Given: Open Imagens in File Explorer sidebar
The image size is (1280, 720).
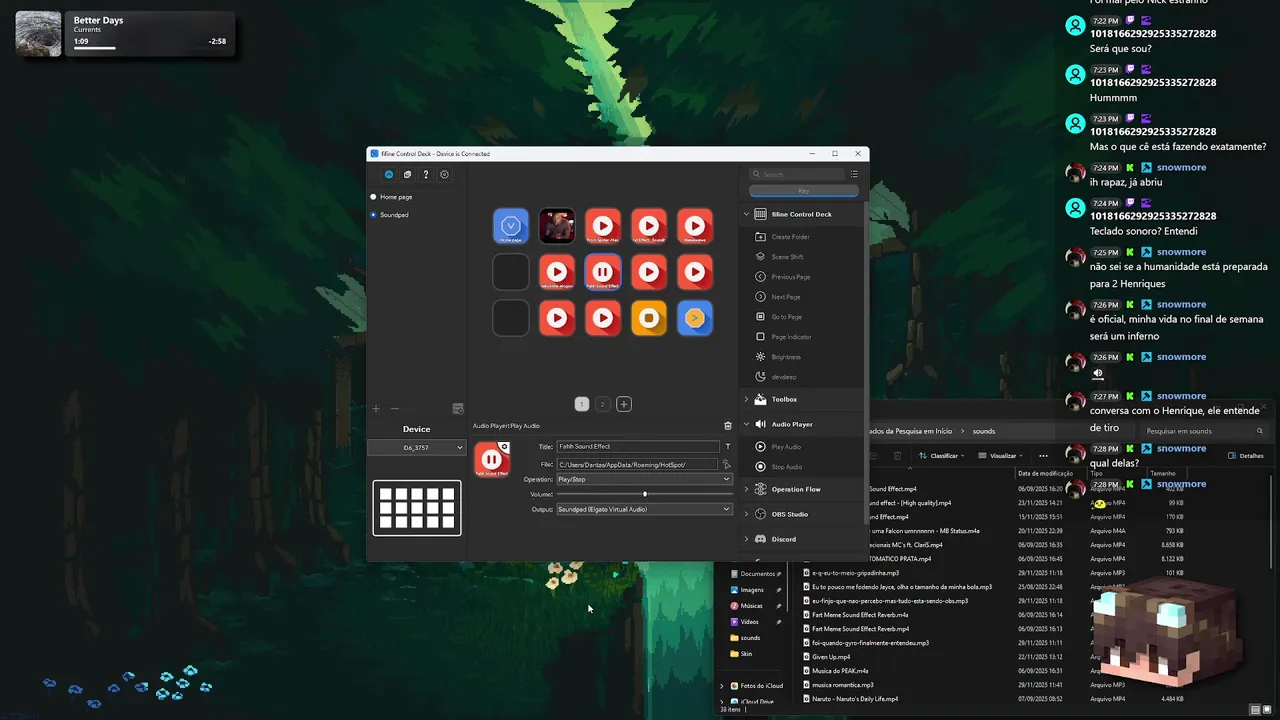Looking at the screenshot, I should [x=752, y=590].
